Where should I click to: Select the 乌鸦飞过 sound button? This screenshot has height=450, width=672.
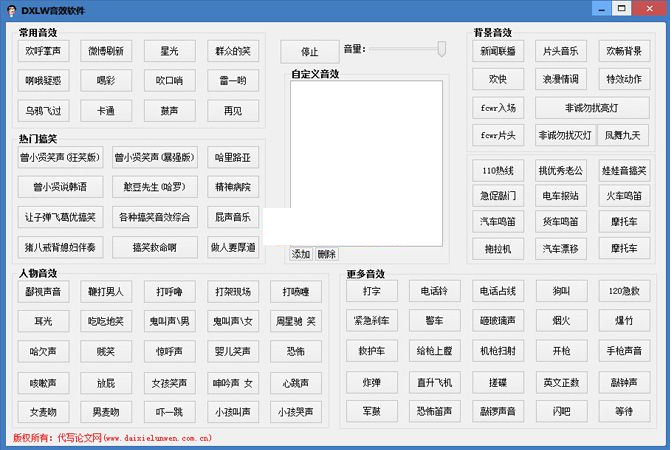tap(44, 110)
